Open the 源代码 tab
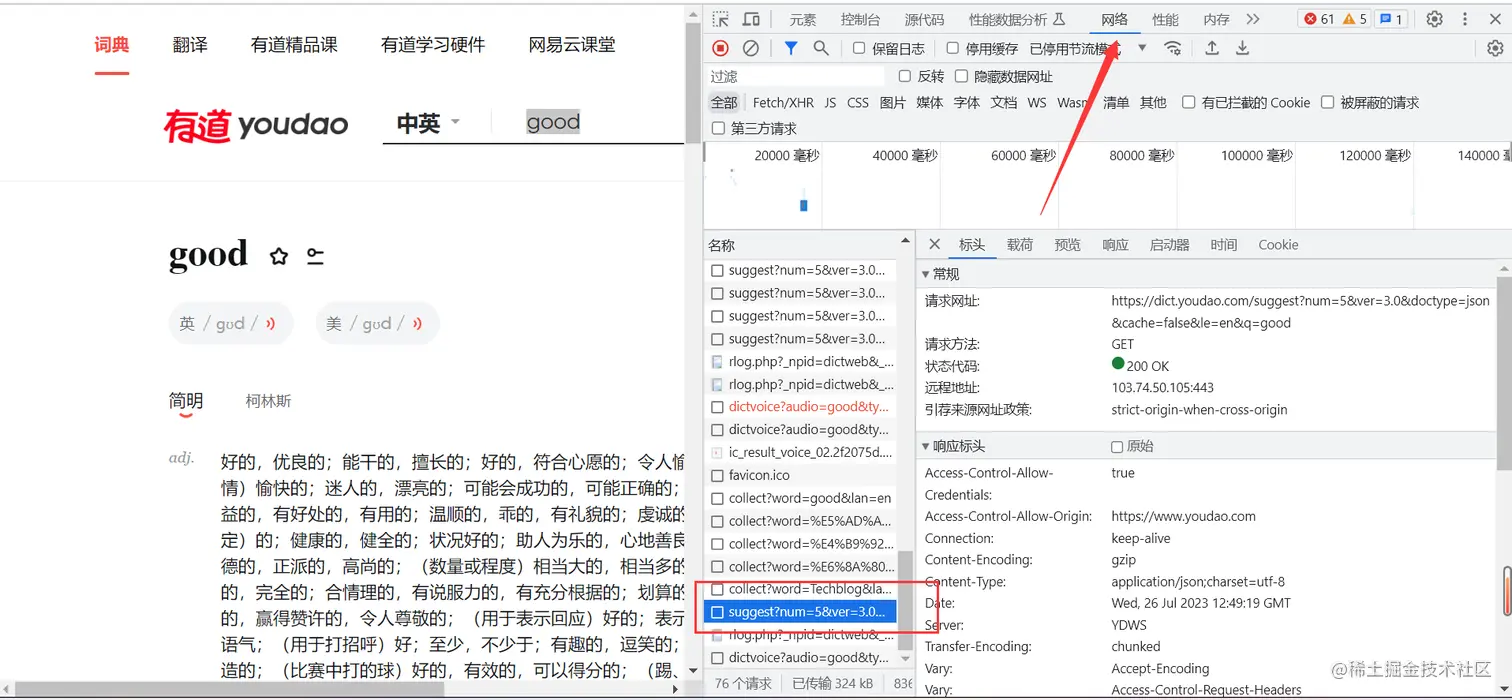1512x700 pixels. click(924, 19)
